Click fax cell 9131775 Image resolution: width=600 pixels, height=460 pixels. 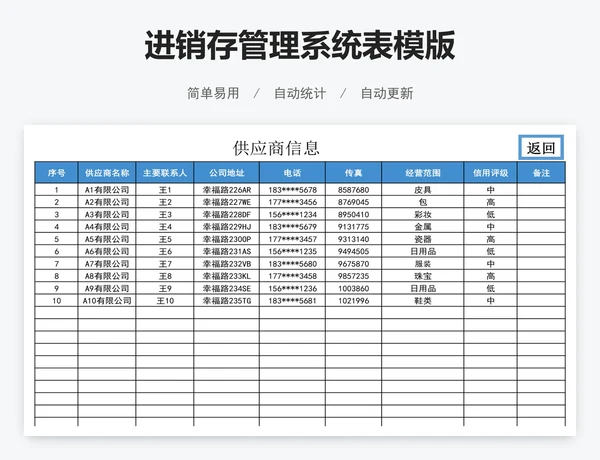click(x=353, y=227)
